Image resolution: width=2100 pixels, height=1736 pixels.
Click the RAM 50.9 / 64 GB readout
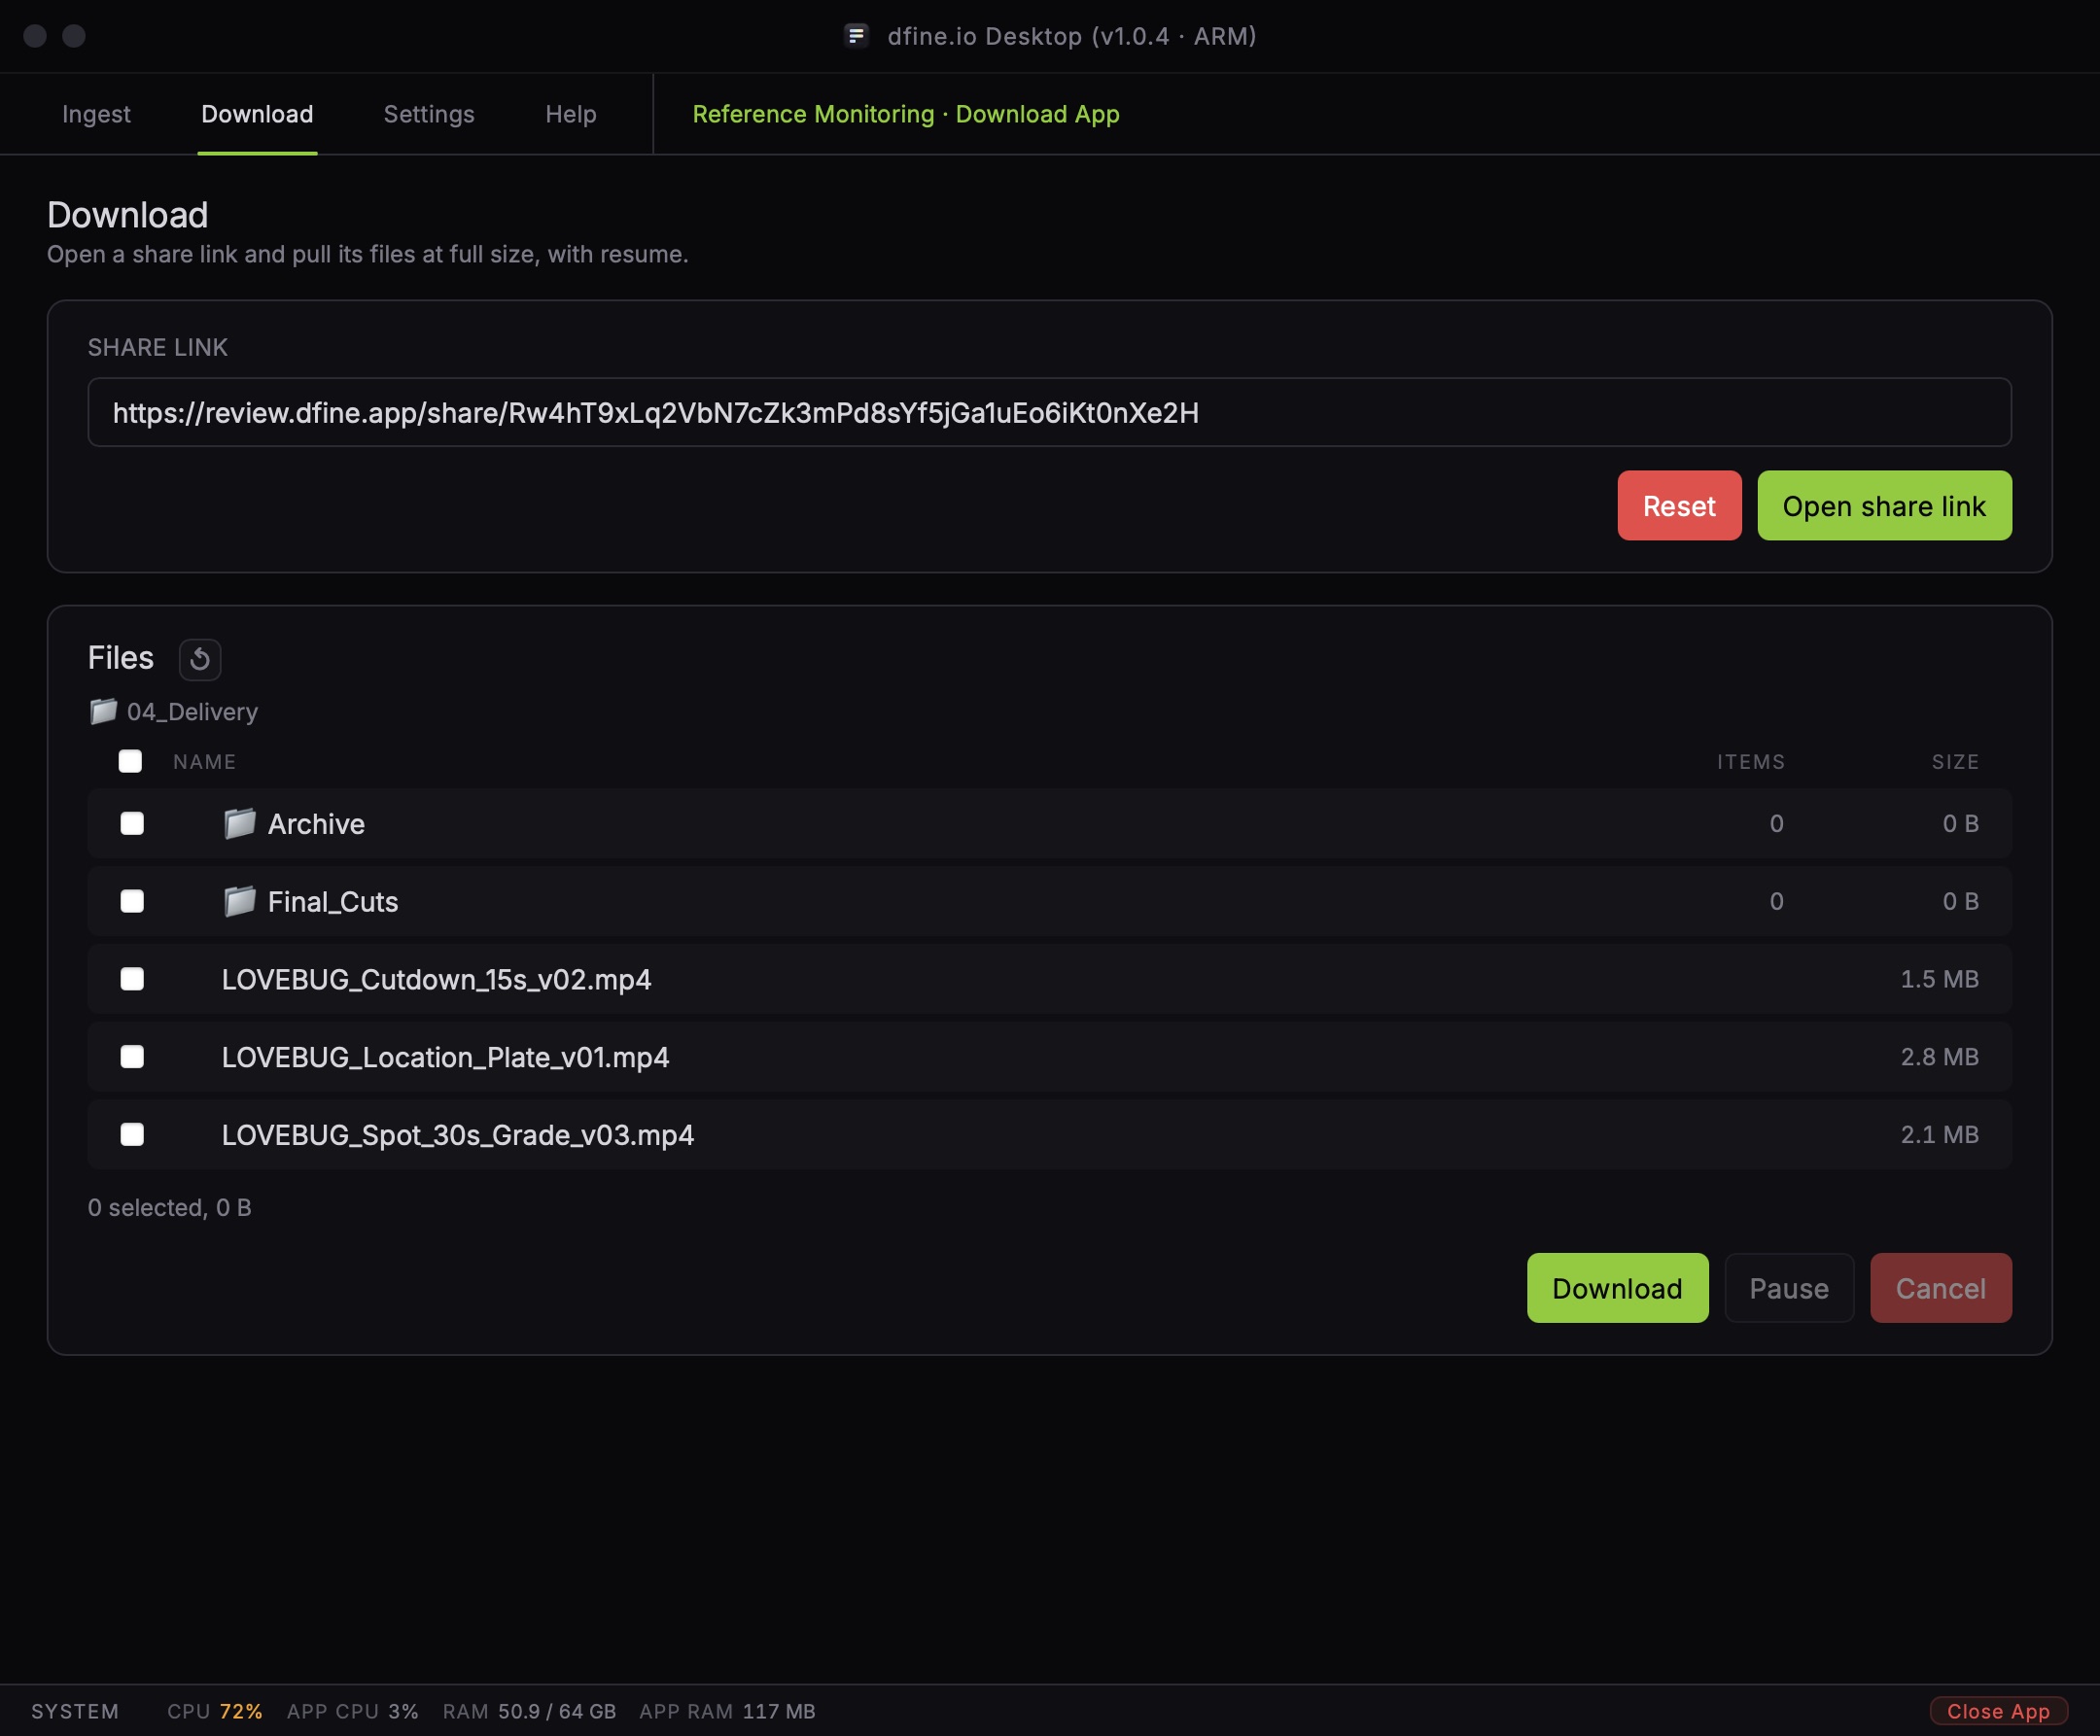tap(529, 1711)
